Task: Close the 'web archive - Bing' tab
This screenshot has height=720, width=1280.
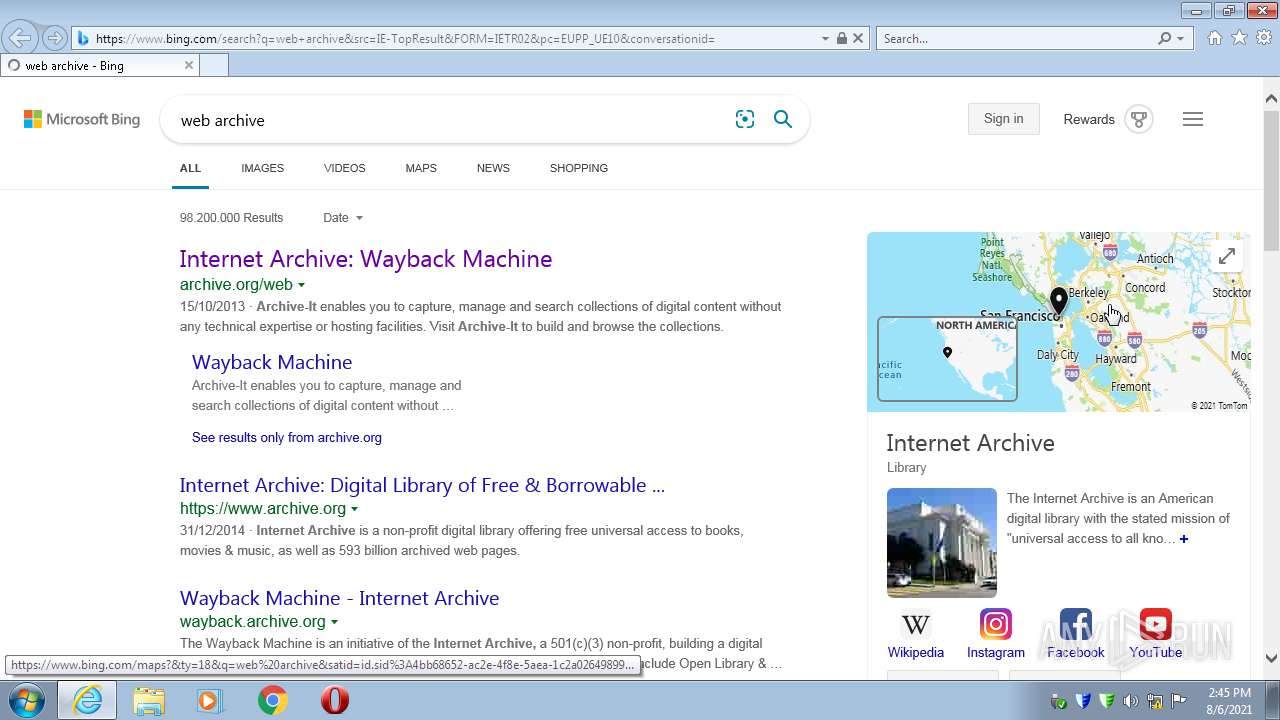Action: [188, 65]
